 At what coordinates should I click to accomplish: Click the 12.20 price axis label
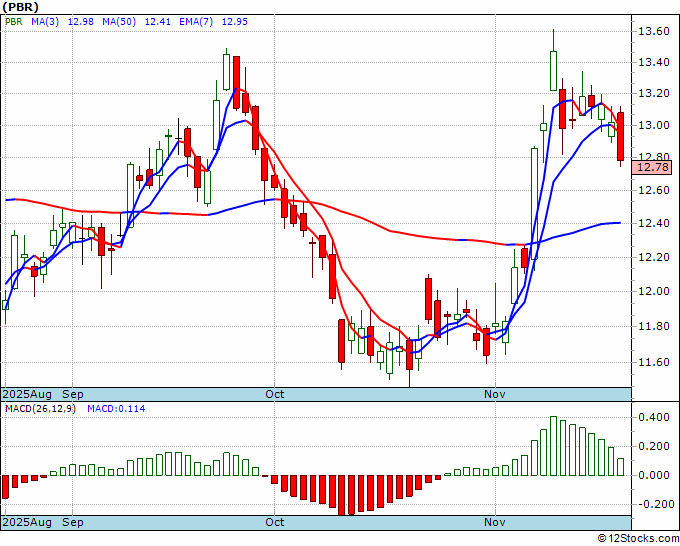point(654,257)
